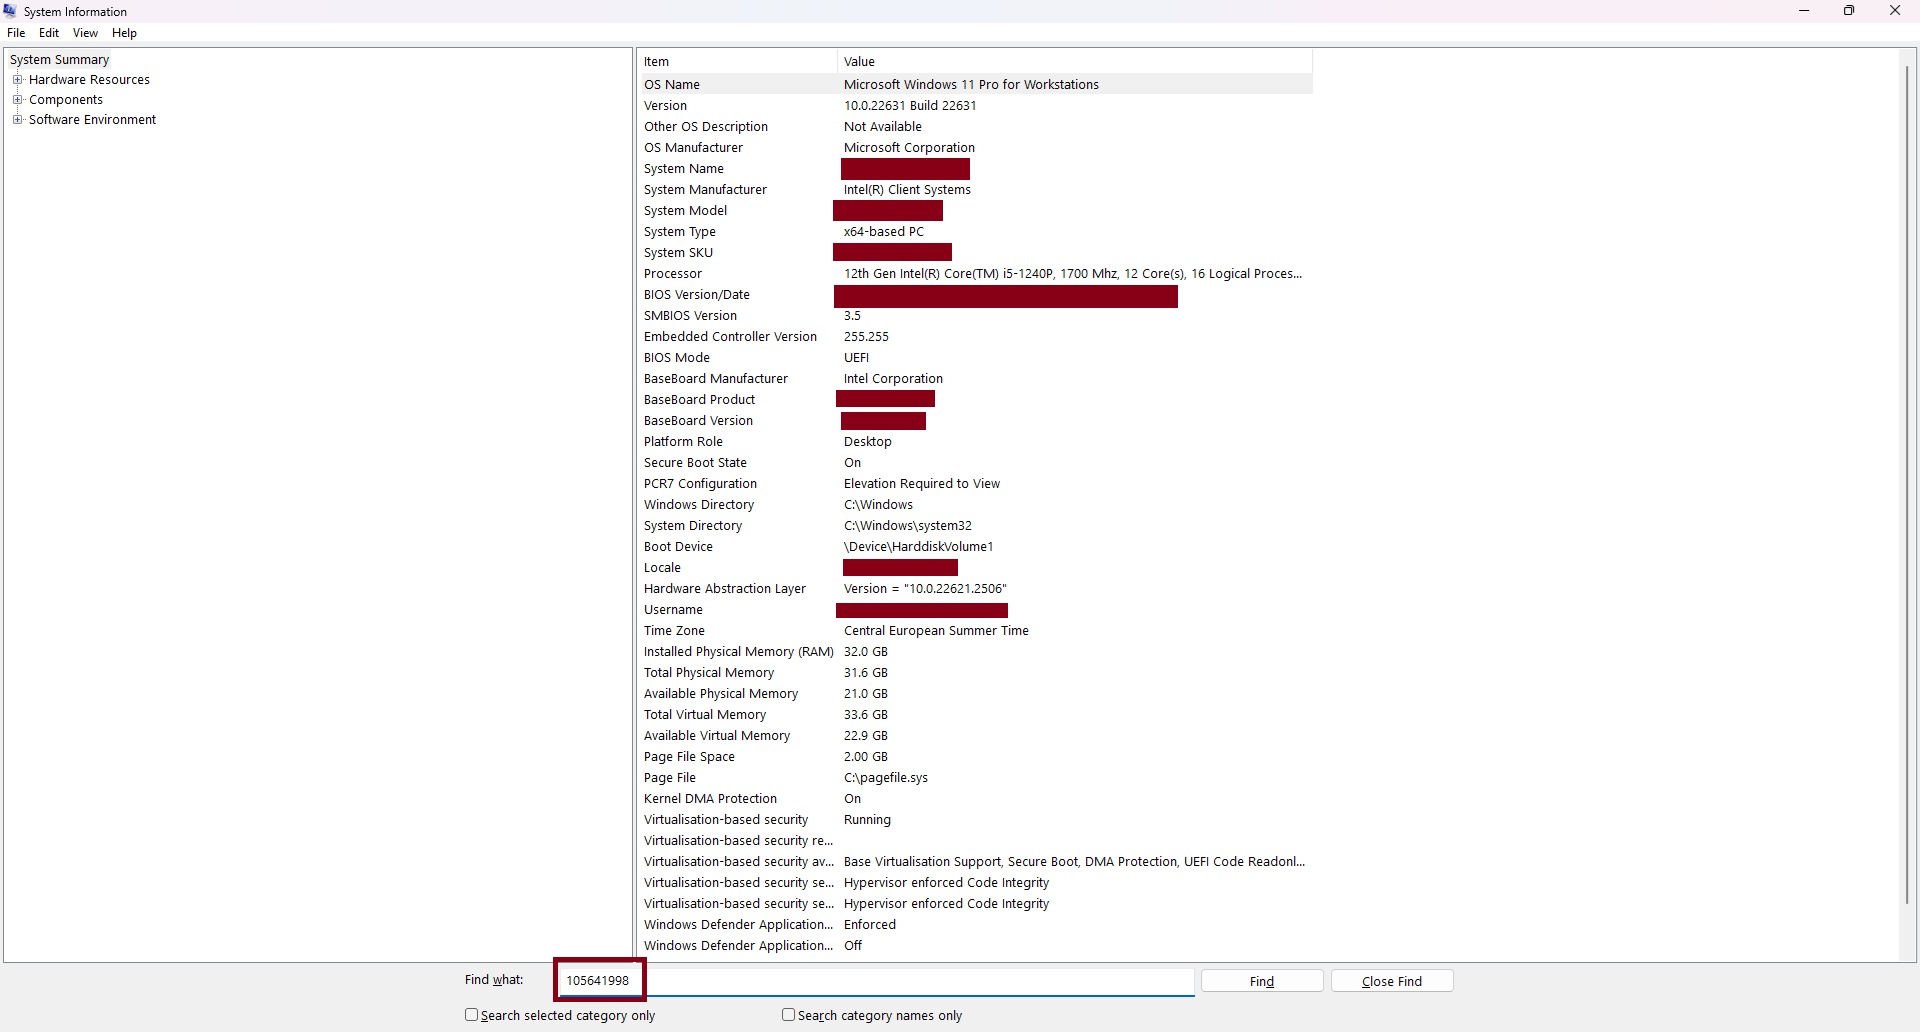Select the OS Name row
The width and height of the screenshot is (1920, 1032).
pos(975,85)
